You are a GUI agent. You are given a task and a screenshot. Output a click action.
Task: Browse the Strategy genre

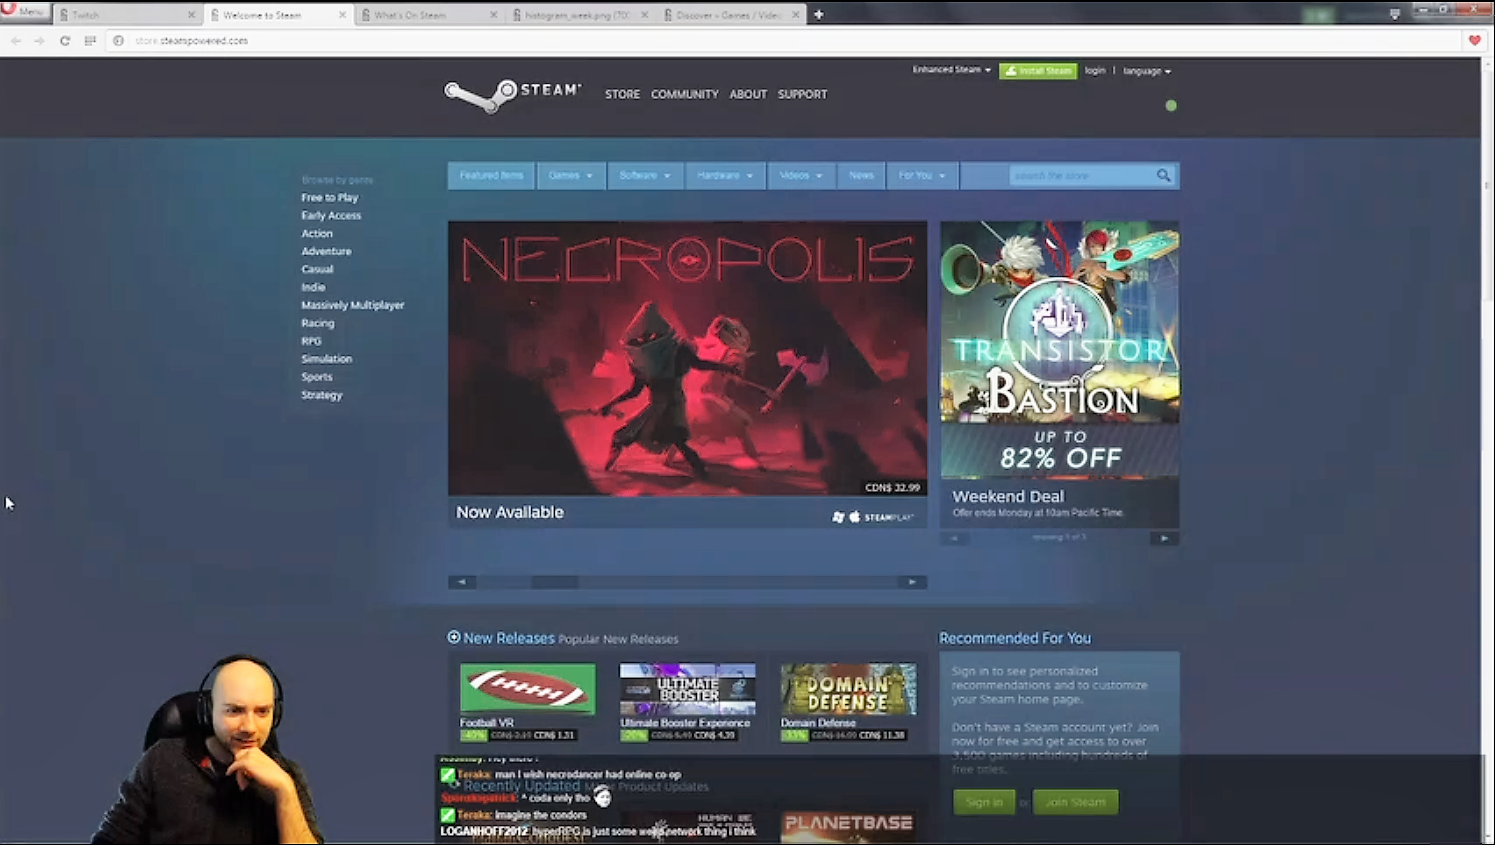pos(322,396)
